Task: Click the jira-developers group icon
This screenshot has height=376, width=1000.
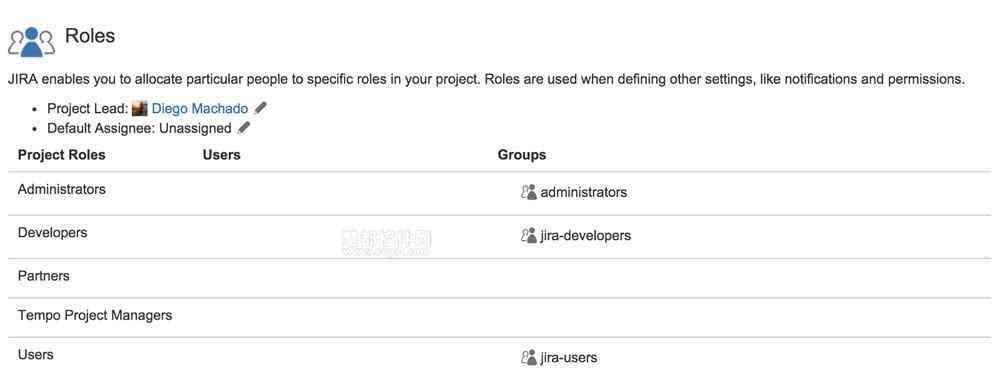Action: (x=529, y=235)
